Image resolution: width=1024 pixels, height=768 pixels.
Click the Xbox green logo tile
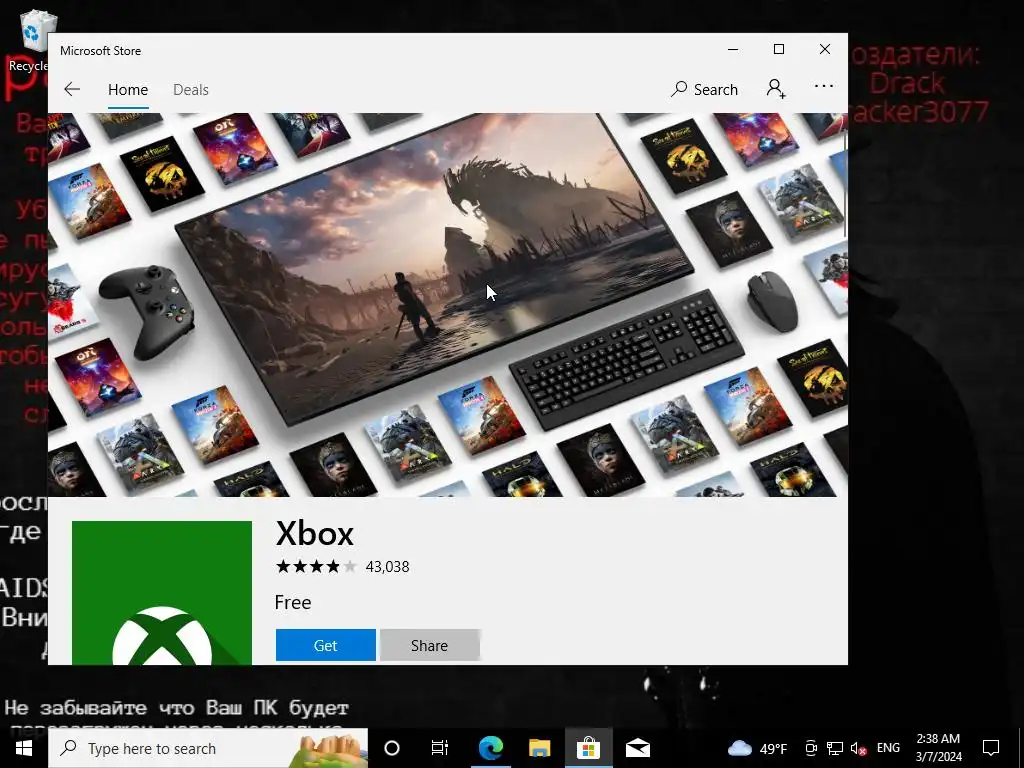tap(162, 592)
